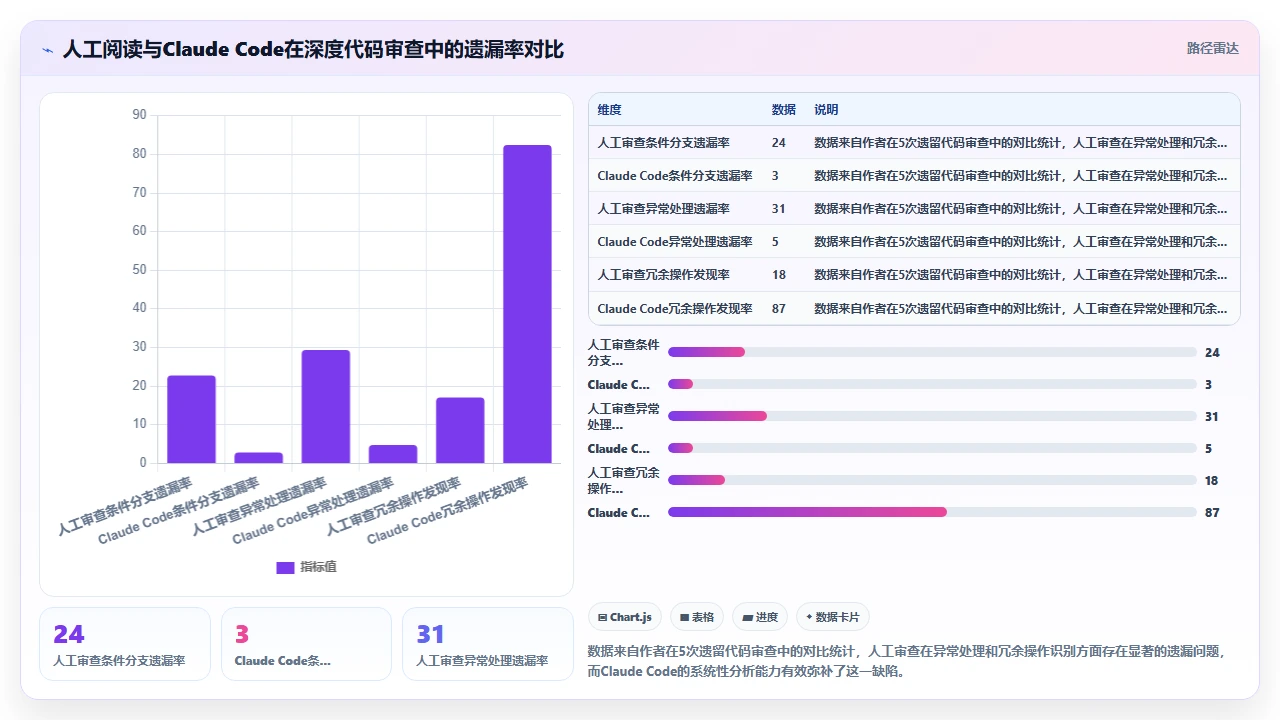Click the 数据卡片 chip
The width and height of the screenshot is (1280, 720).
point(834,617)
